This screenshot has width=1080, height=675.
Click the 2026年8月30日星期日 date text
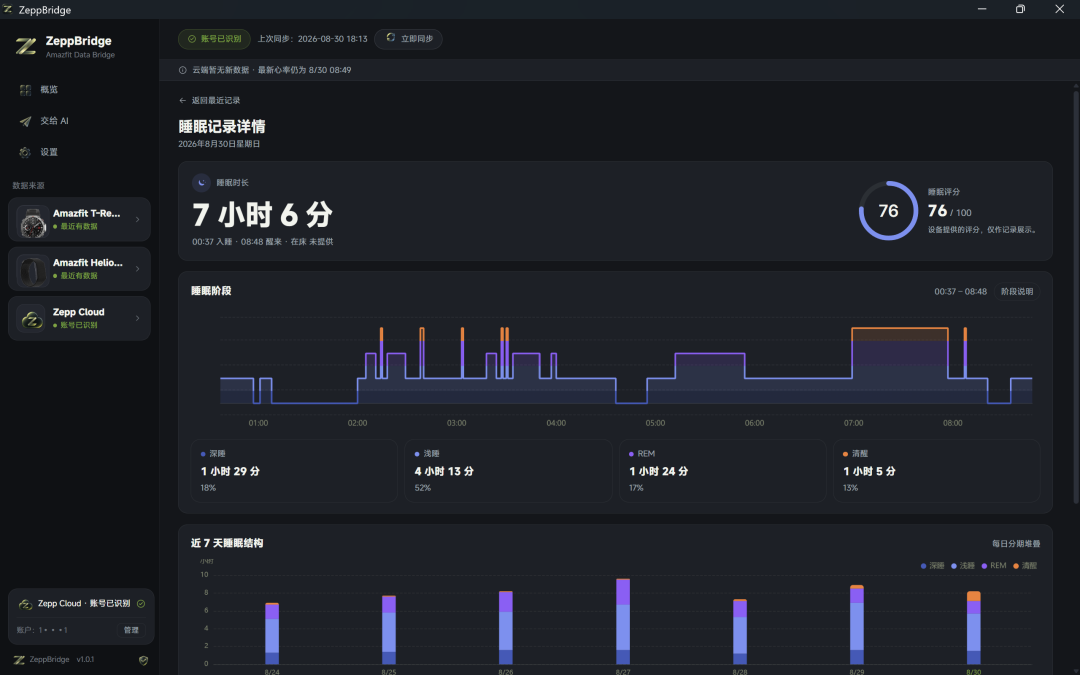(219, 145)
